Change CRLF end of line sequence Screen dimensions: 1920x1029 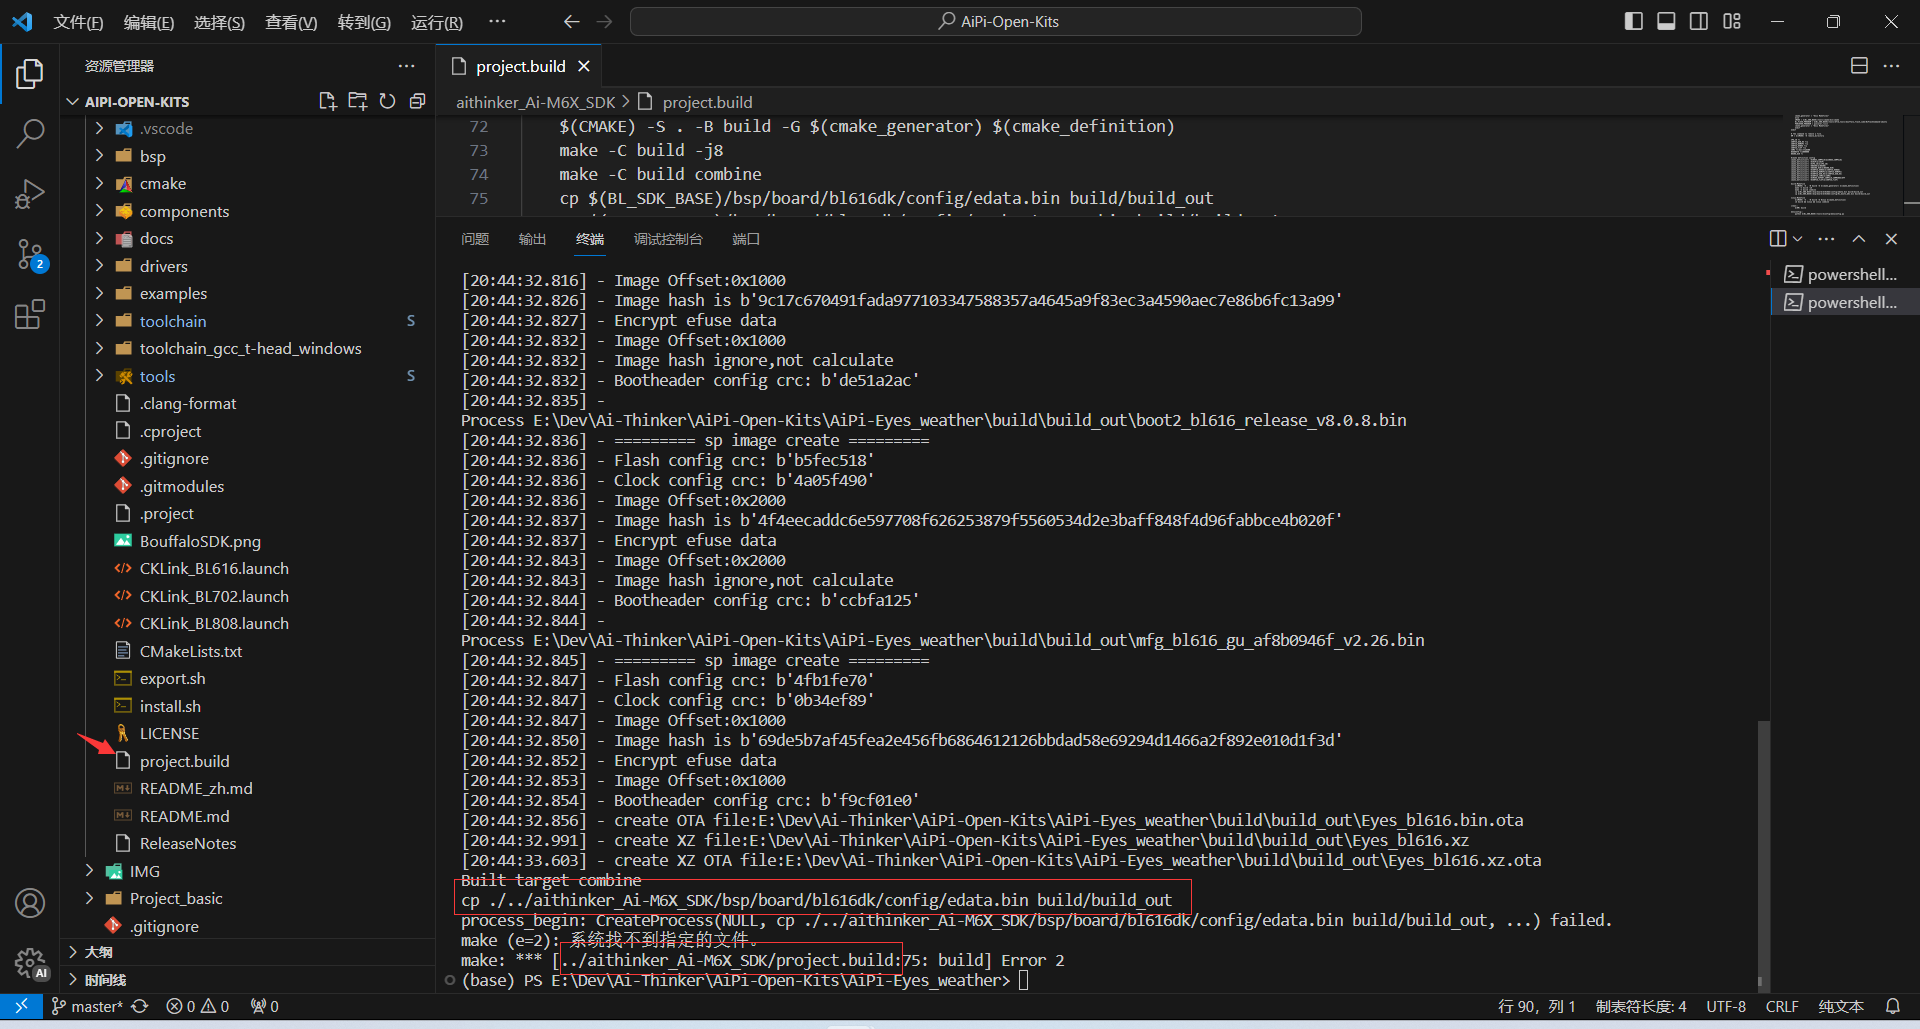click(x=1782, y=1006)
